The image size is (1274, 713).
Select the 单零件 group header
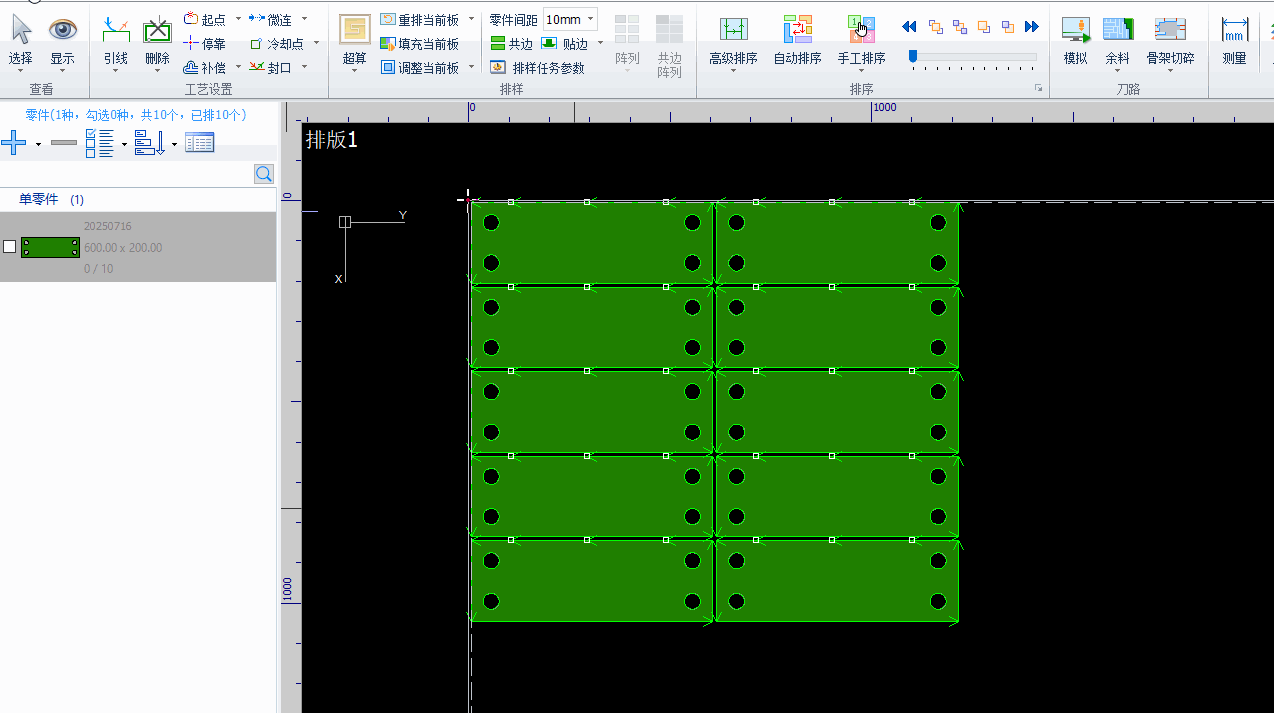[40, 200]
